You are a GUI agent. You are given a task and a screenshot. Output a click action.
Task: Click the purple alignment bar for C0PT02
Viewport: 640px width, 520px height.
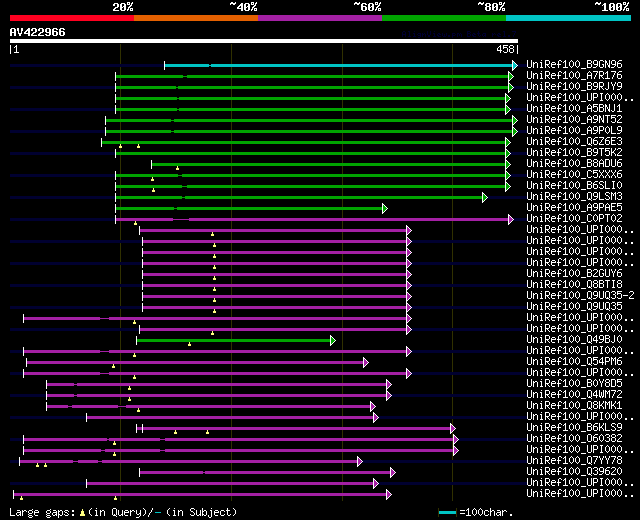312,220
